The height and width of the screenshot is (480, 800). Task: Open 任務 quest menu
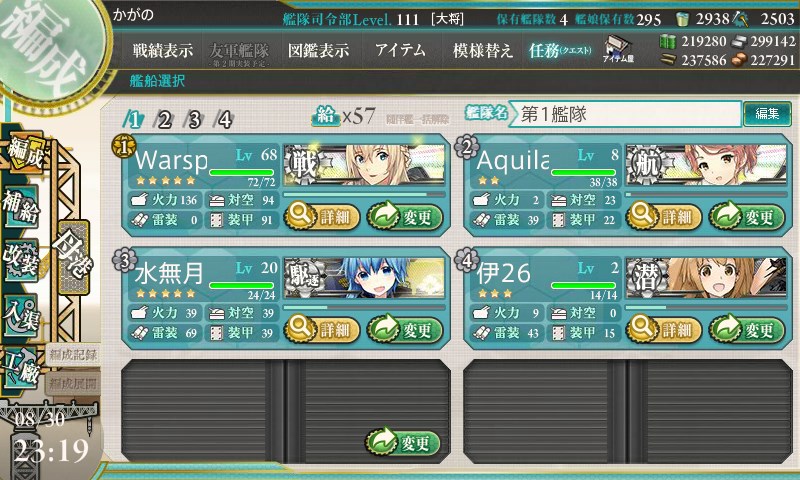click(560, 50)
